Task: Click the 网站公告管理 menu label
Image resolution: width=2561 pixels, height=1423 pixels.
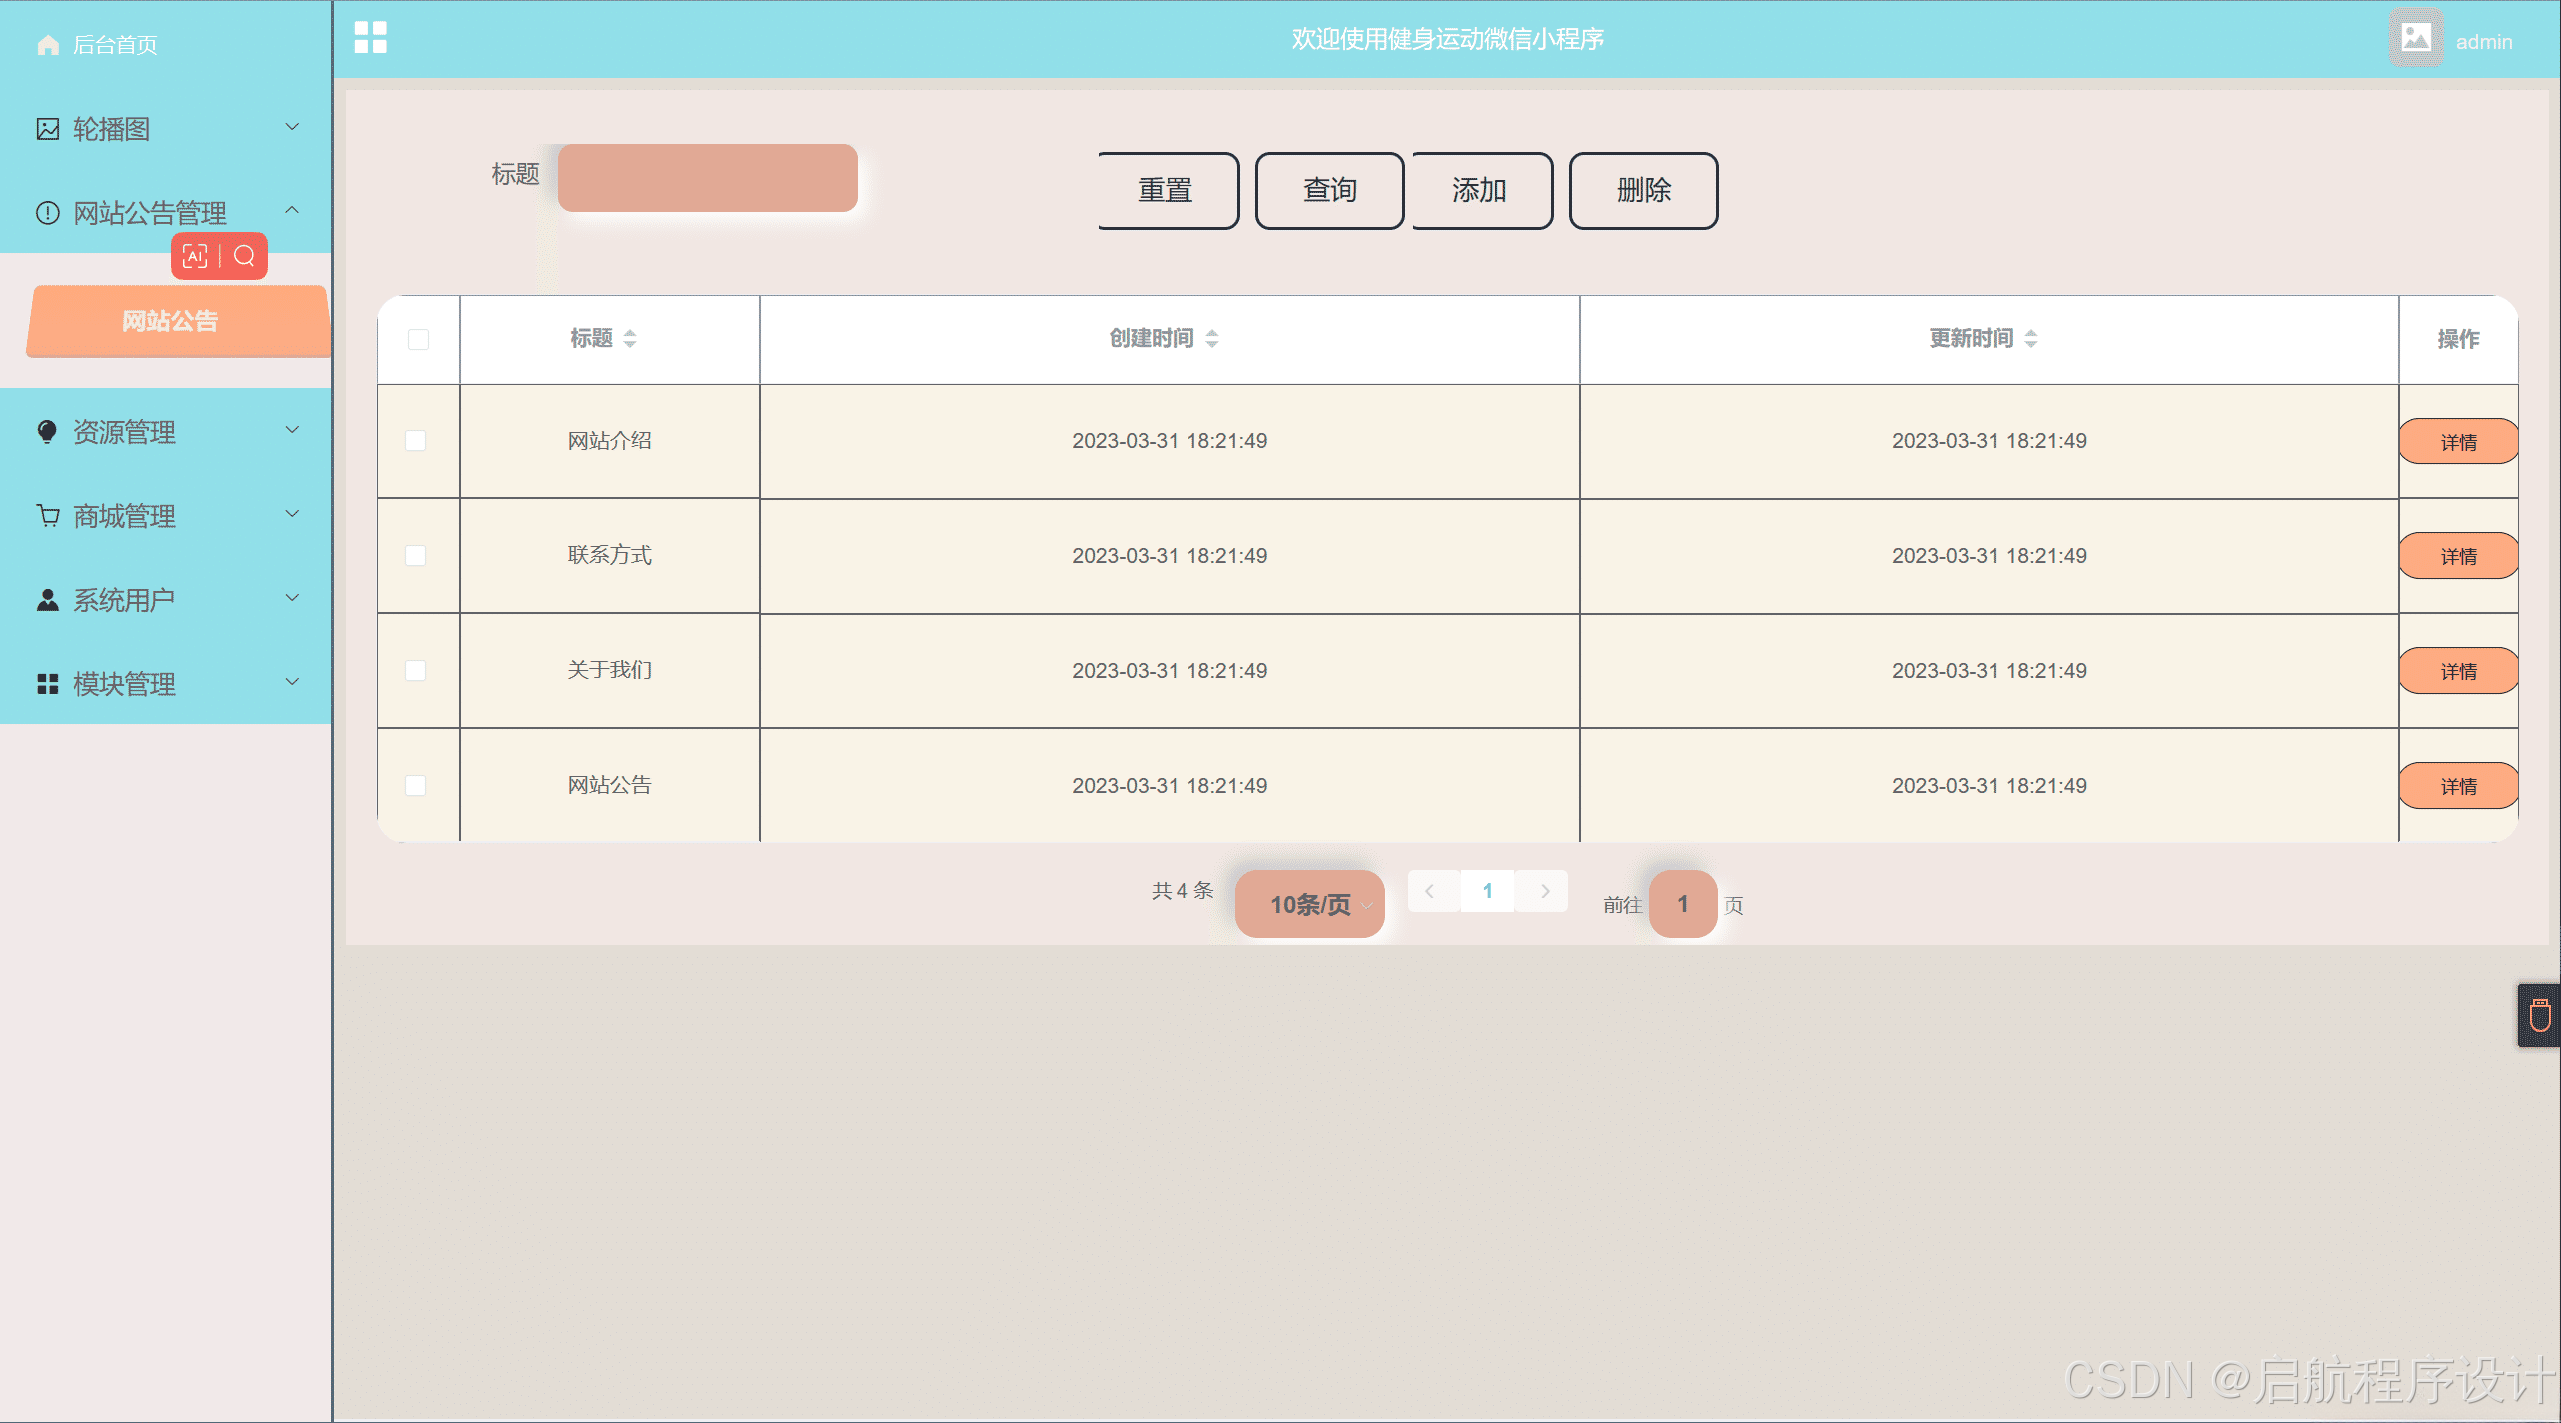Action: tap(150, 213)
